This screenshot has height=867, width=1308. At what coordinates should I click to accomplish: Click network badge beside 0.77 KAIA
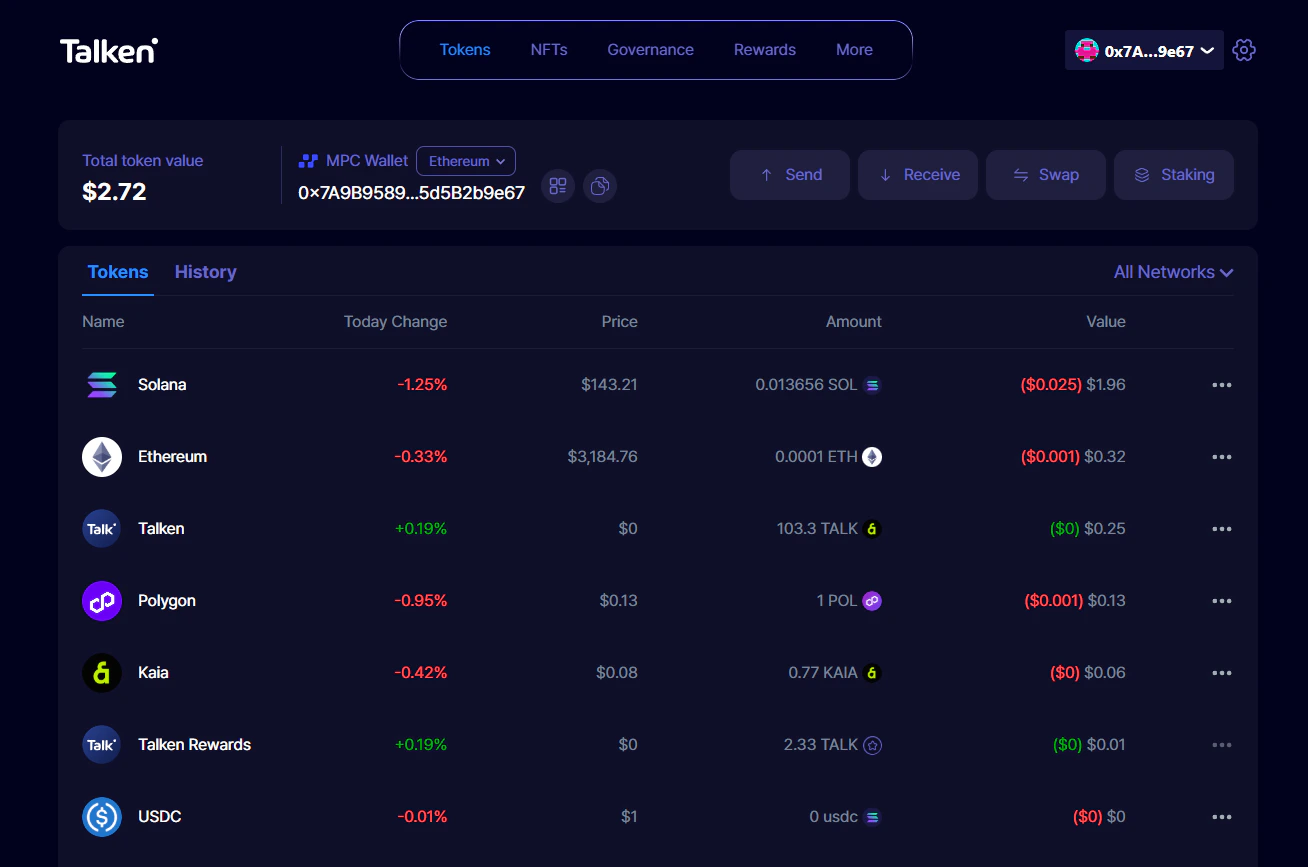(x=872, y=673)
